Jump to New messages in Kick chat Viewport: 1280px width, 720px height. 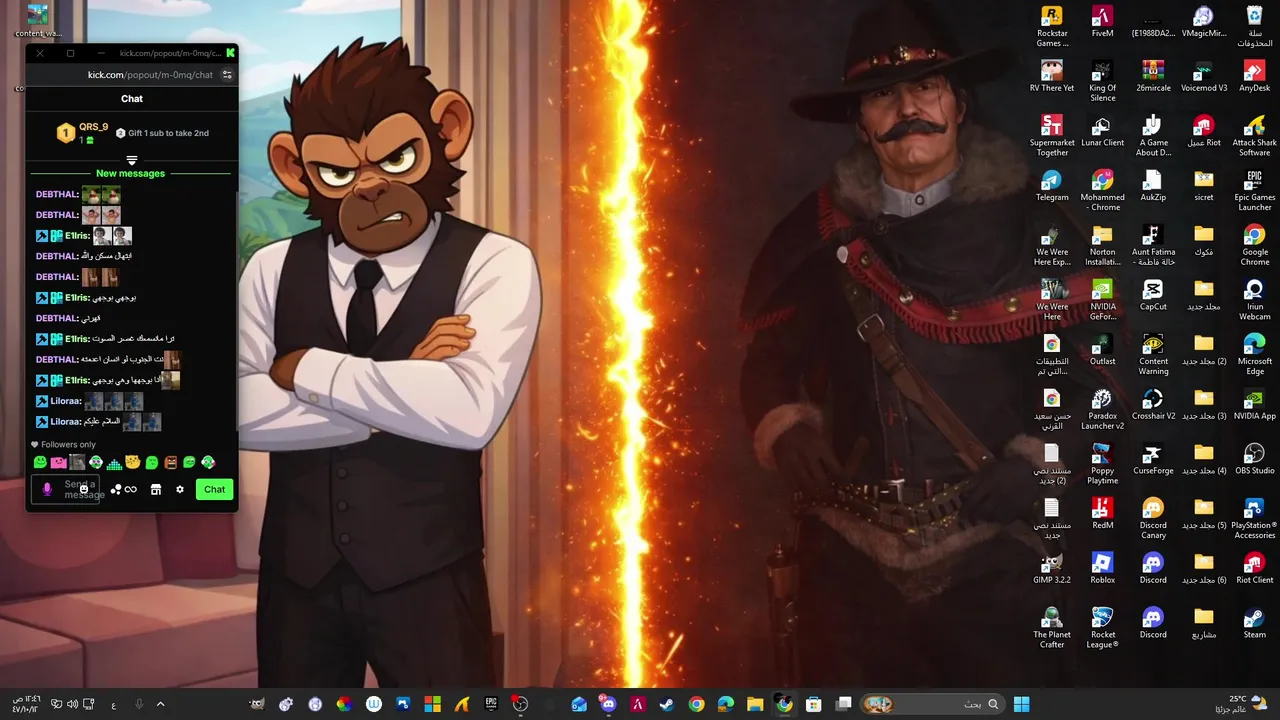pyautogui.click(x=130, y=174)
